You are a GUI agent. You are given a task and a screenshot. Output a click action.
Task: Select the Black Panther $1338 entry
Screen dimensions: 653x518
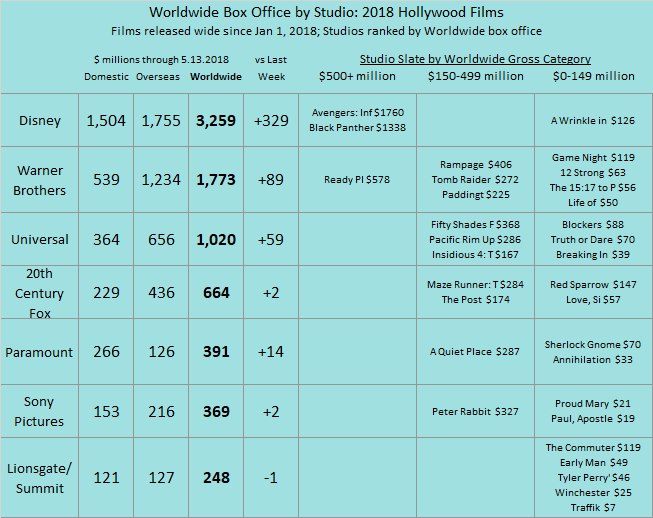tap(357, 128)
